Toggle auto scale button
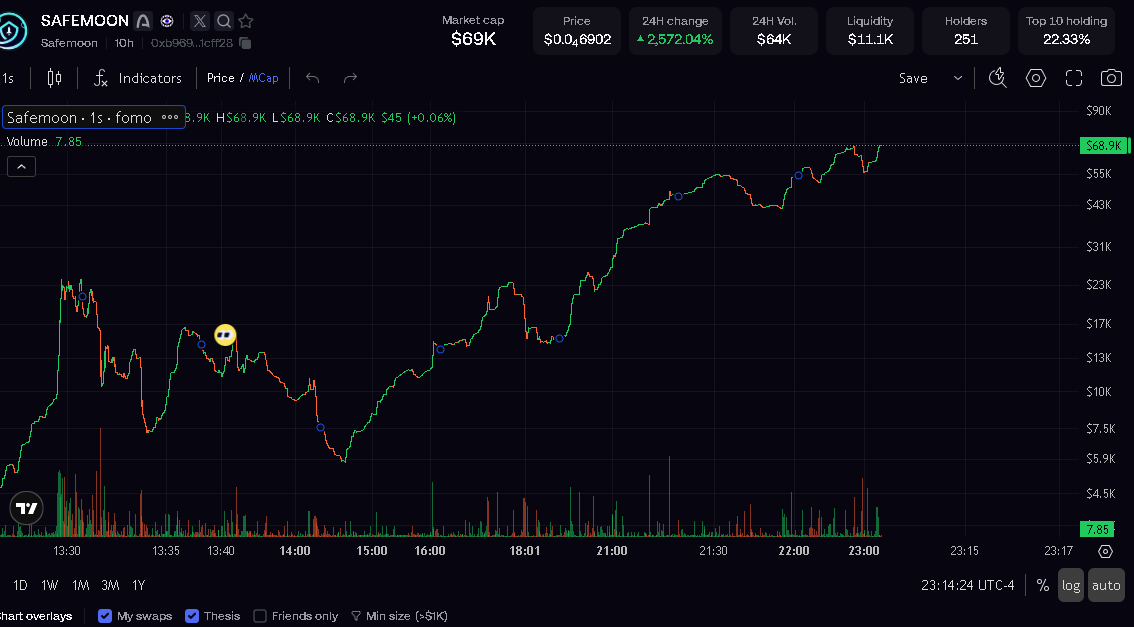The image size is (1134, 627). pyautogui.click(x=1106, y=585)
